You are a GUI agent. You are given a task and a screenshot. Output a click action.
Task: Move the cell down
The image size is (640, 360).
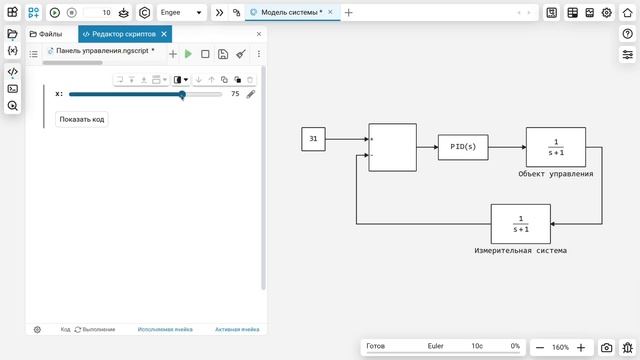pos(198,80)
